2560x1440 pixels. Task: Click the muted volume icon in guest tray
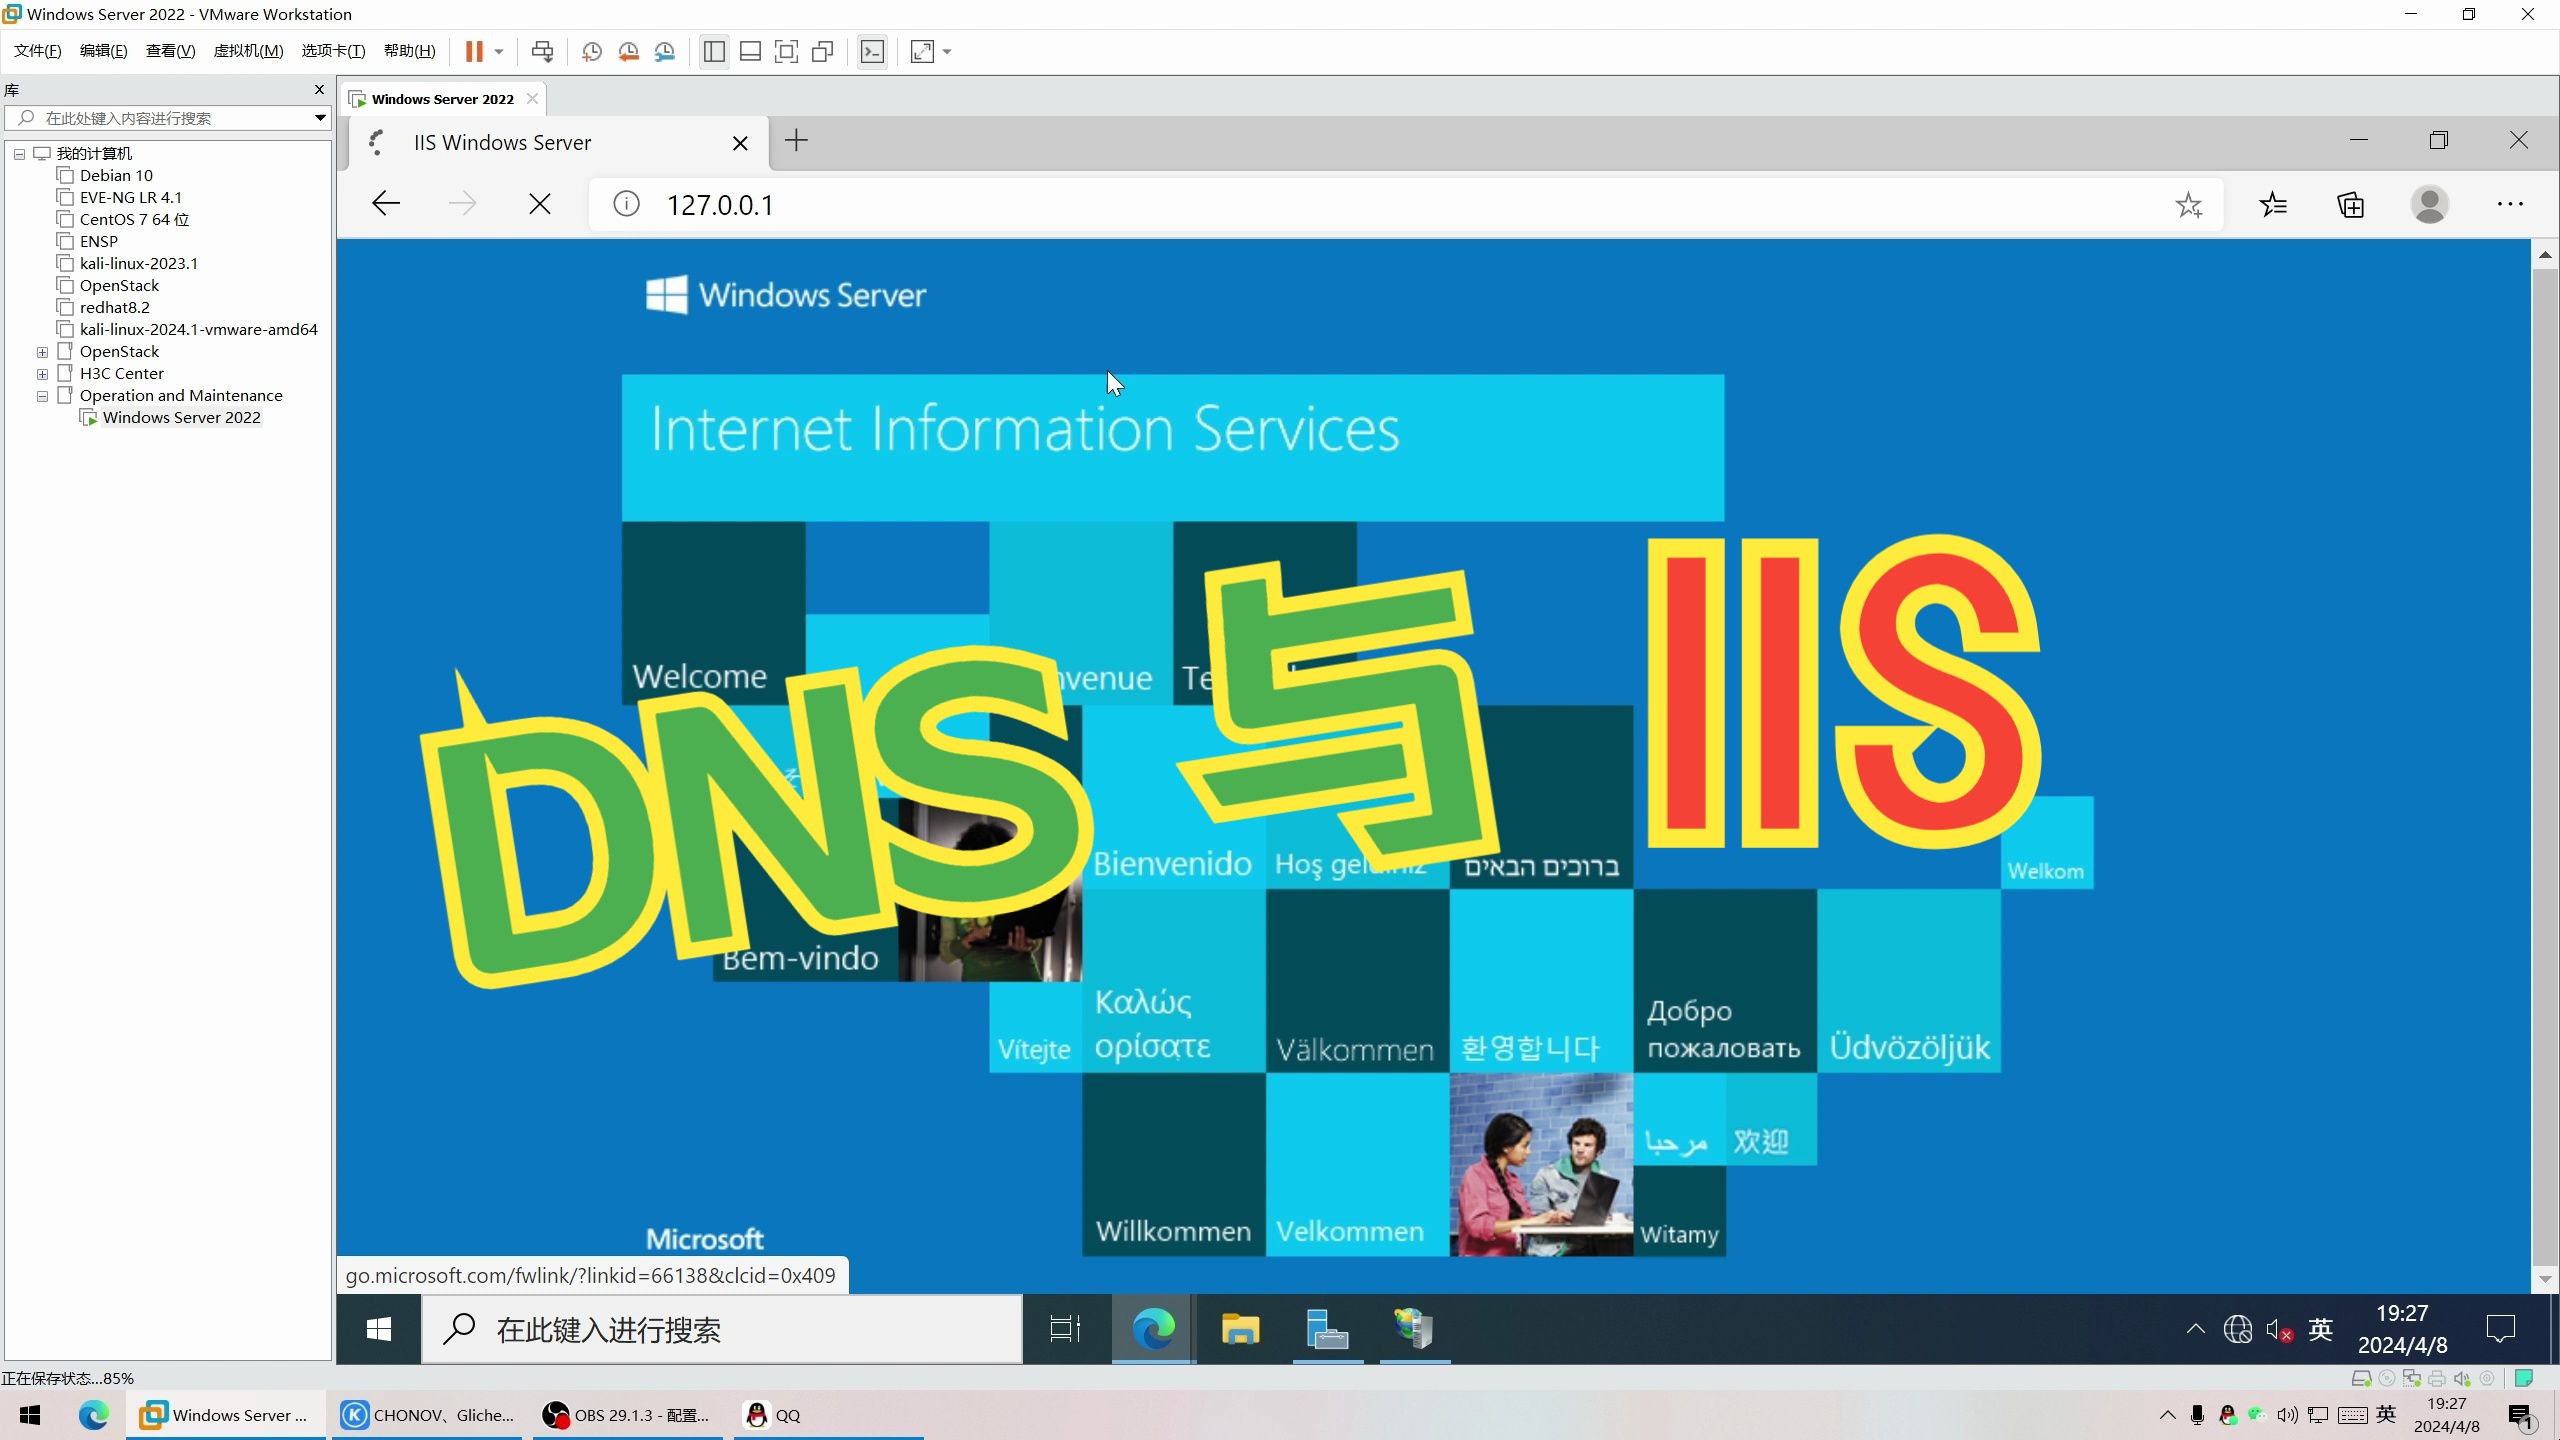pos(2279,1329)
